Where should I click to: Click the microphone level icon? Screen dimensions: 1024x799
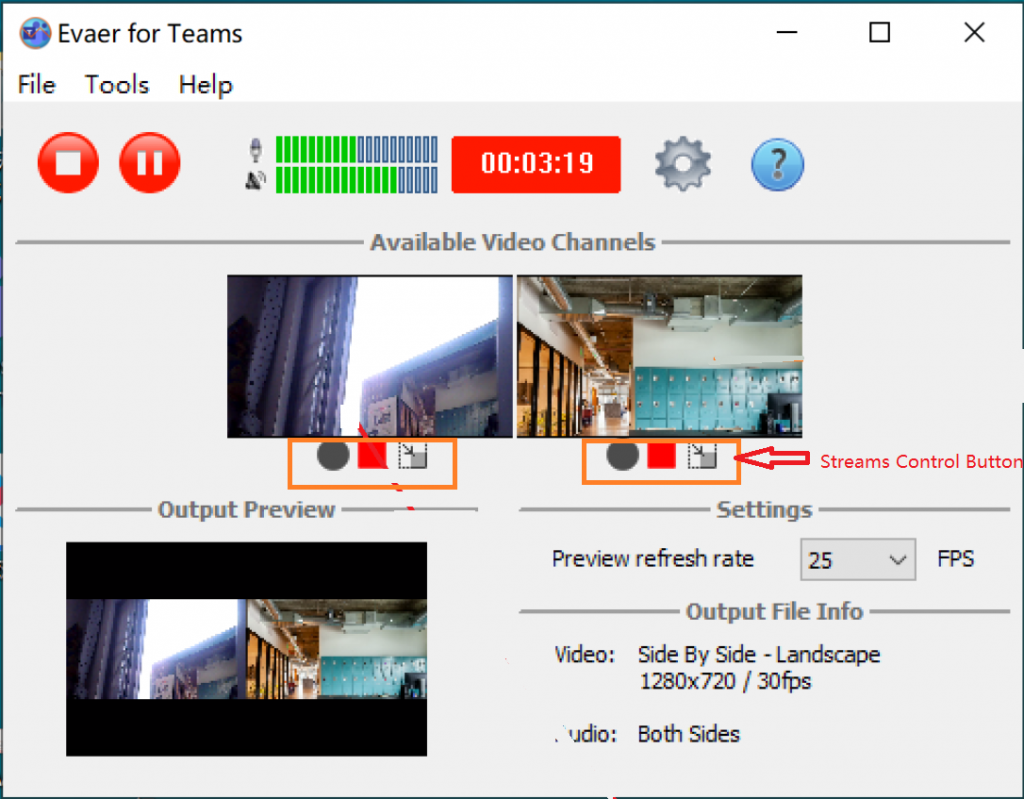pos(256,150)
